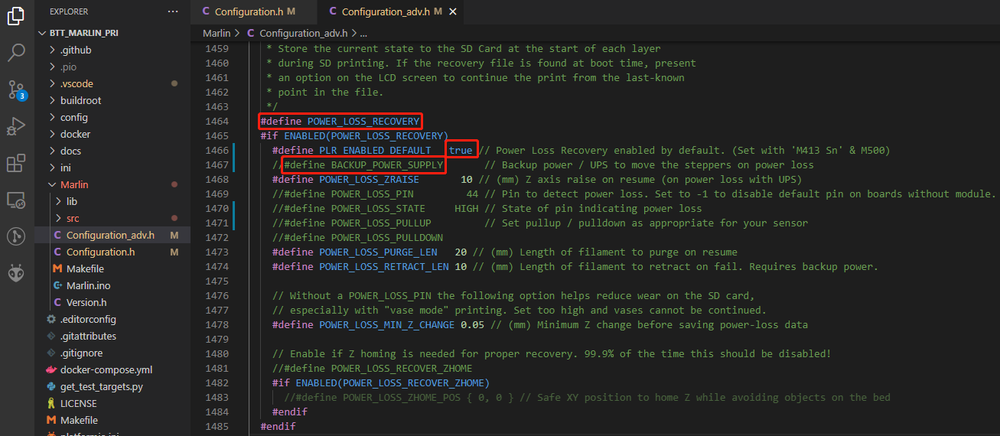Switch to the Configuration.h editor tab
The width and height of the screenshot is (1000, 436).
point(250,12)
